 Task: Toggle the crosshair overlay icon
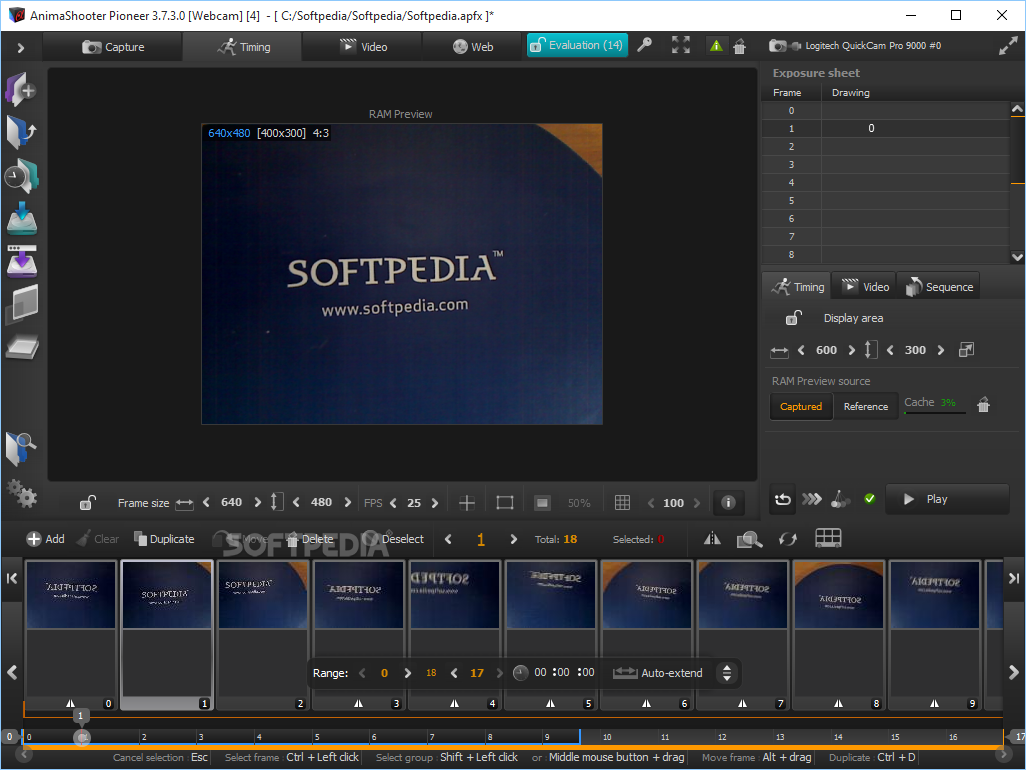pos(467,502)
